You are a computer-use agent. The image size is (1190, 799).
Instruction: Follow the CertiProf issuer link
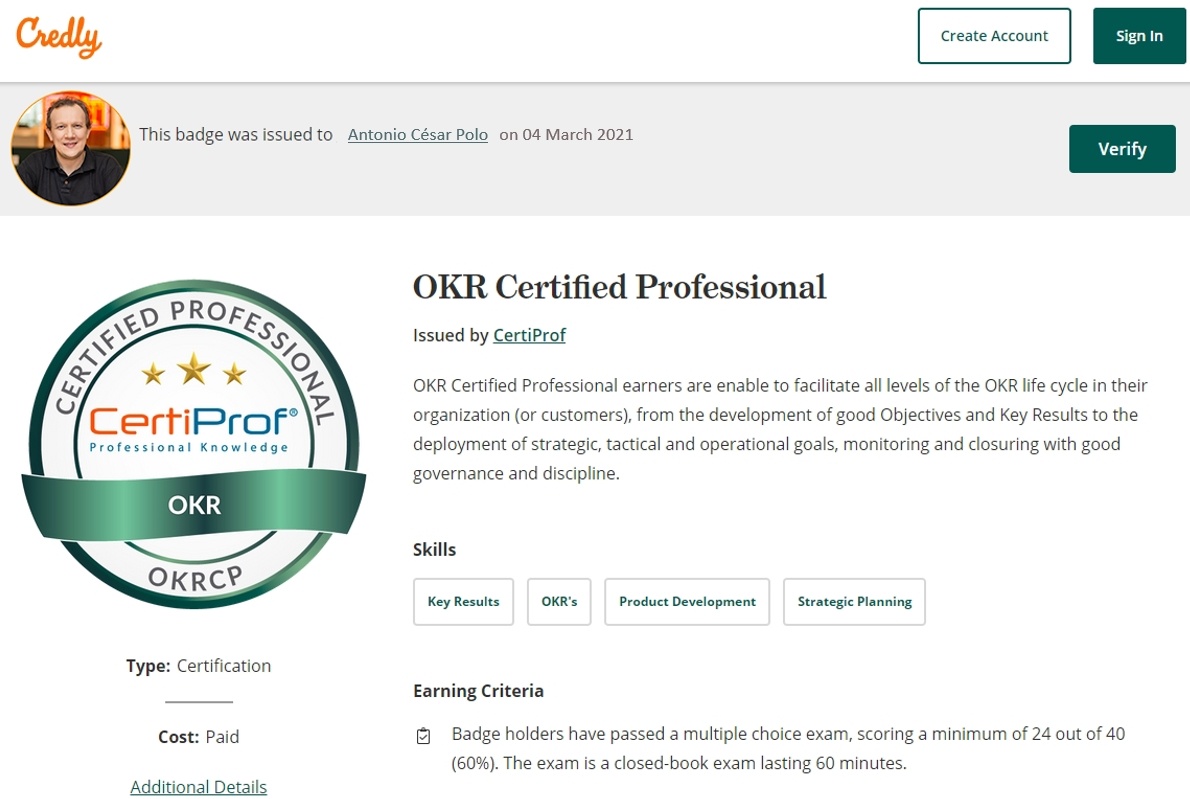529,335
